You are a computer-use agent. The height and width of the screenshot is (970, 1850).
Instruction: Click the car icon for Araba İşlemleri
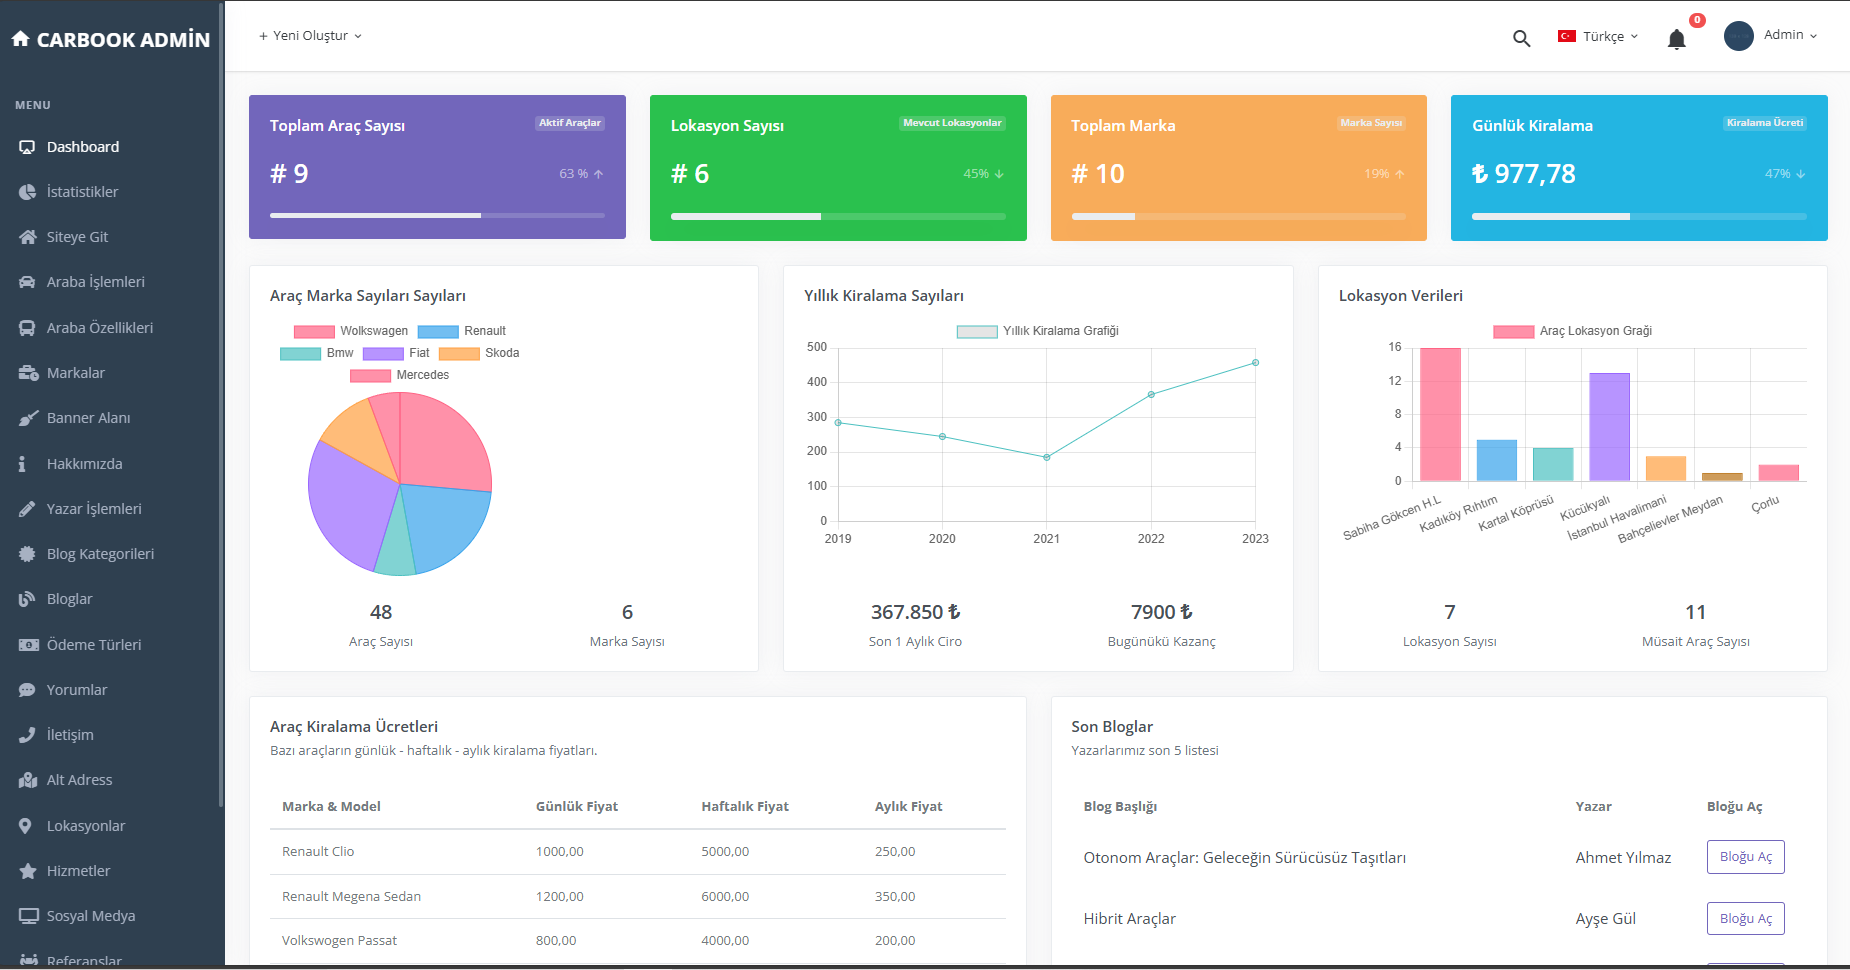click(28, 282)
